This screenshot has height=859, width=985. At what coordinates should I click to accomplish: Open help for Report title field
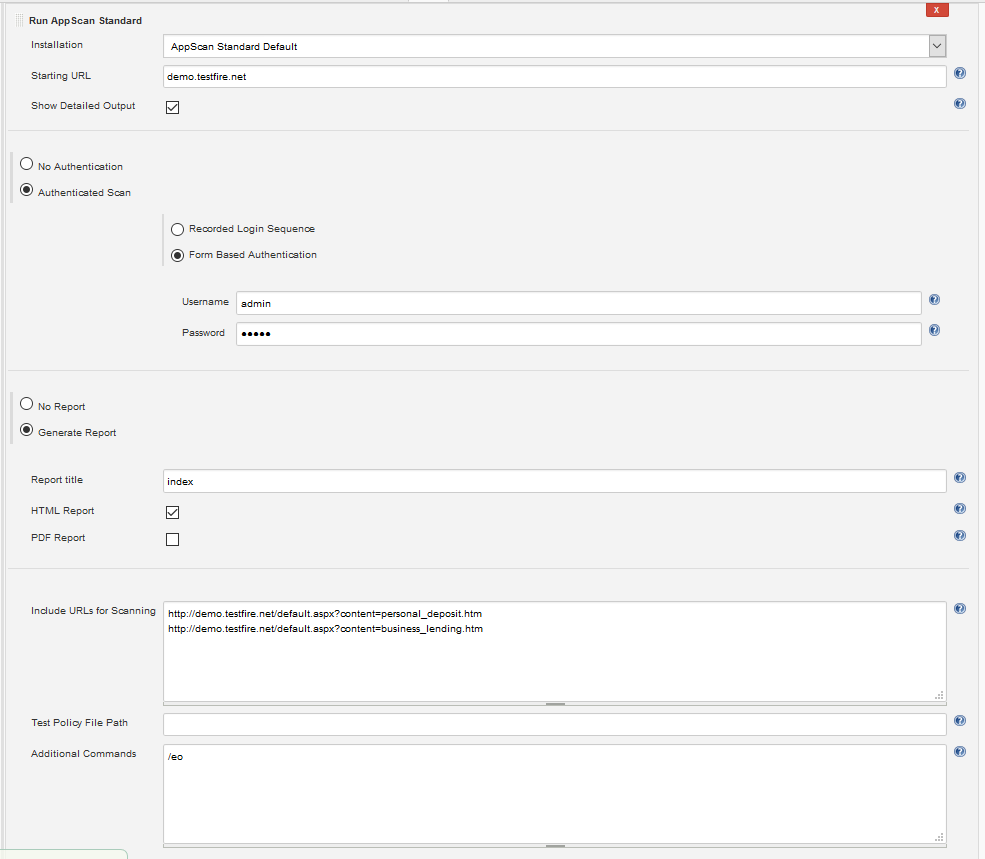pyautogui.click(x=959, y=478)
